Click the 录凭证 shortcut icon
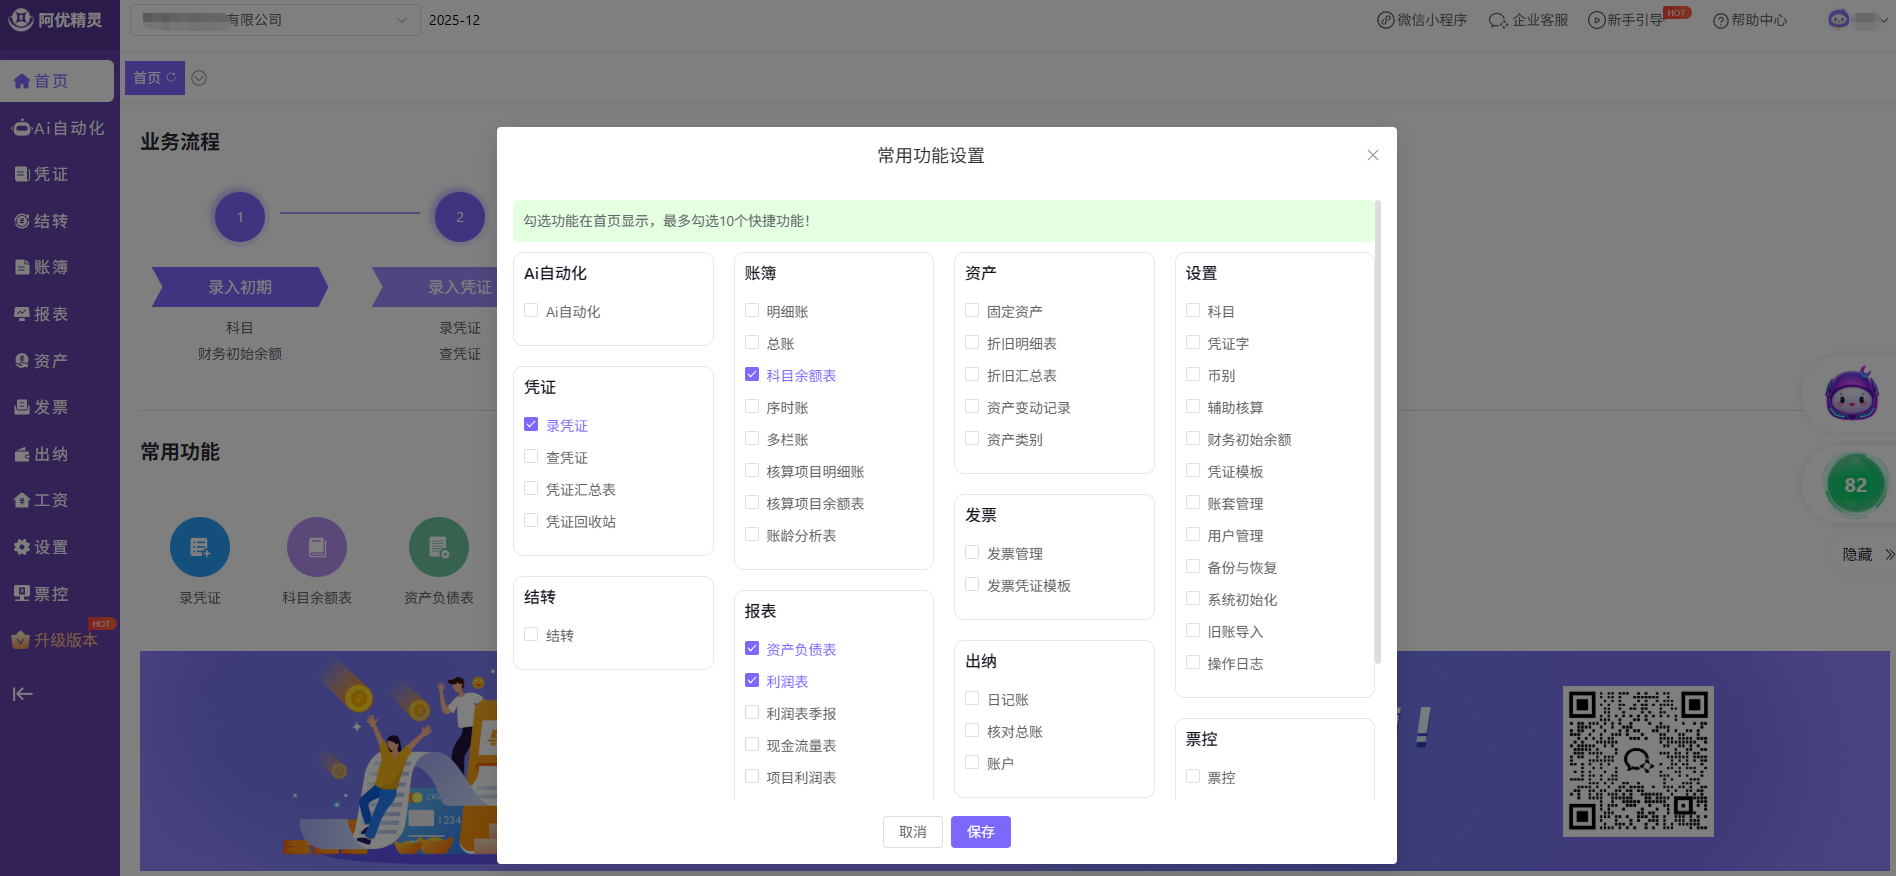This screenshot has width=1896, height=876. click(x=200, y=547)
